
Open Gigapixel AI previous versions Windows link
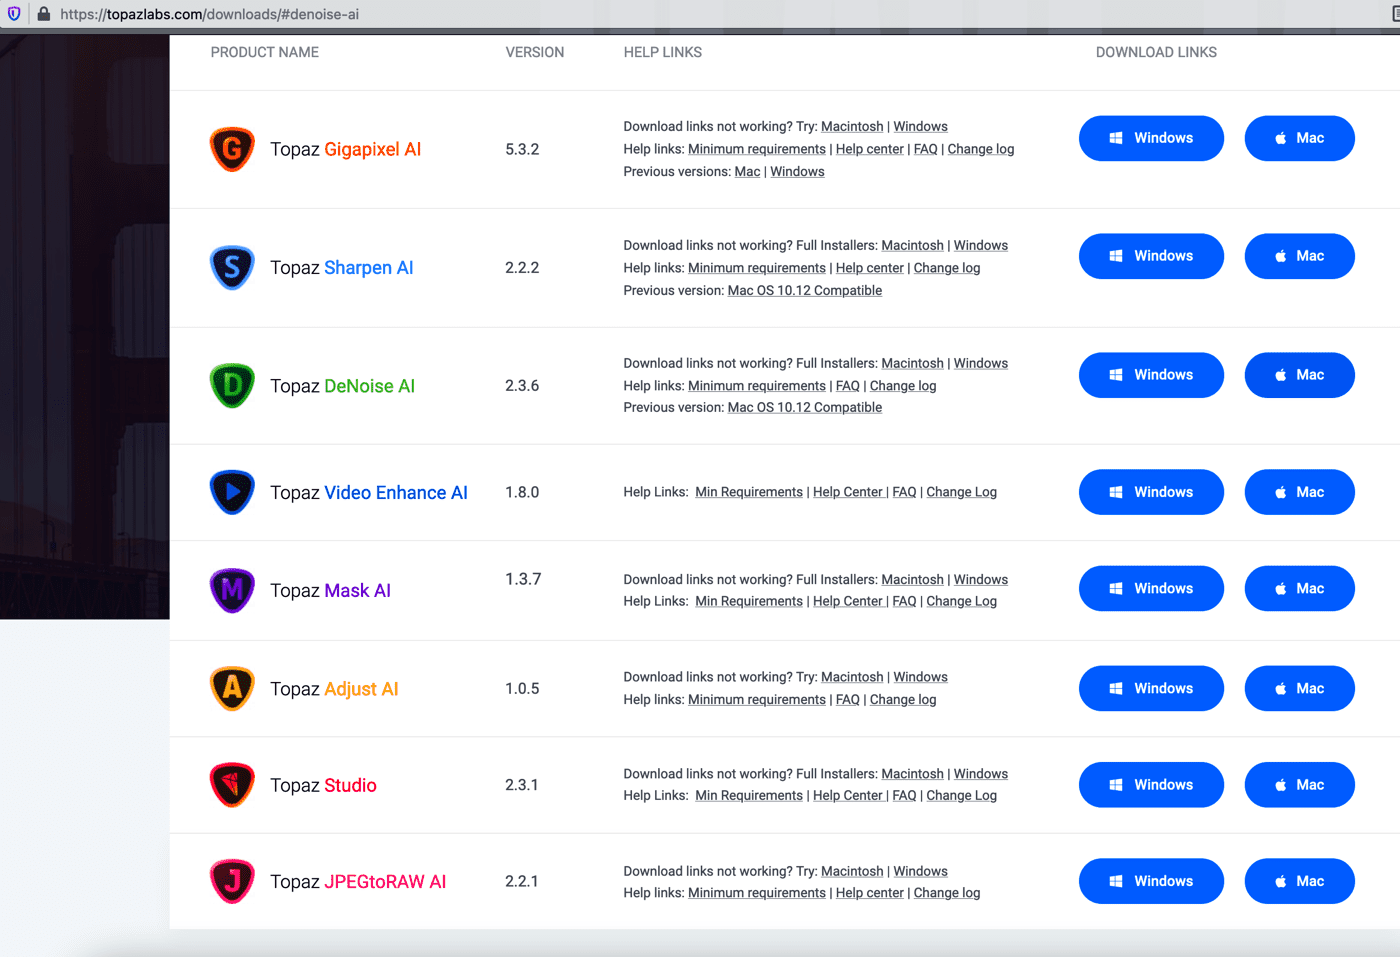797,172
